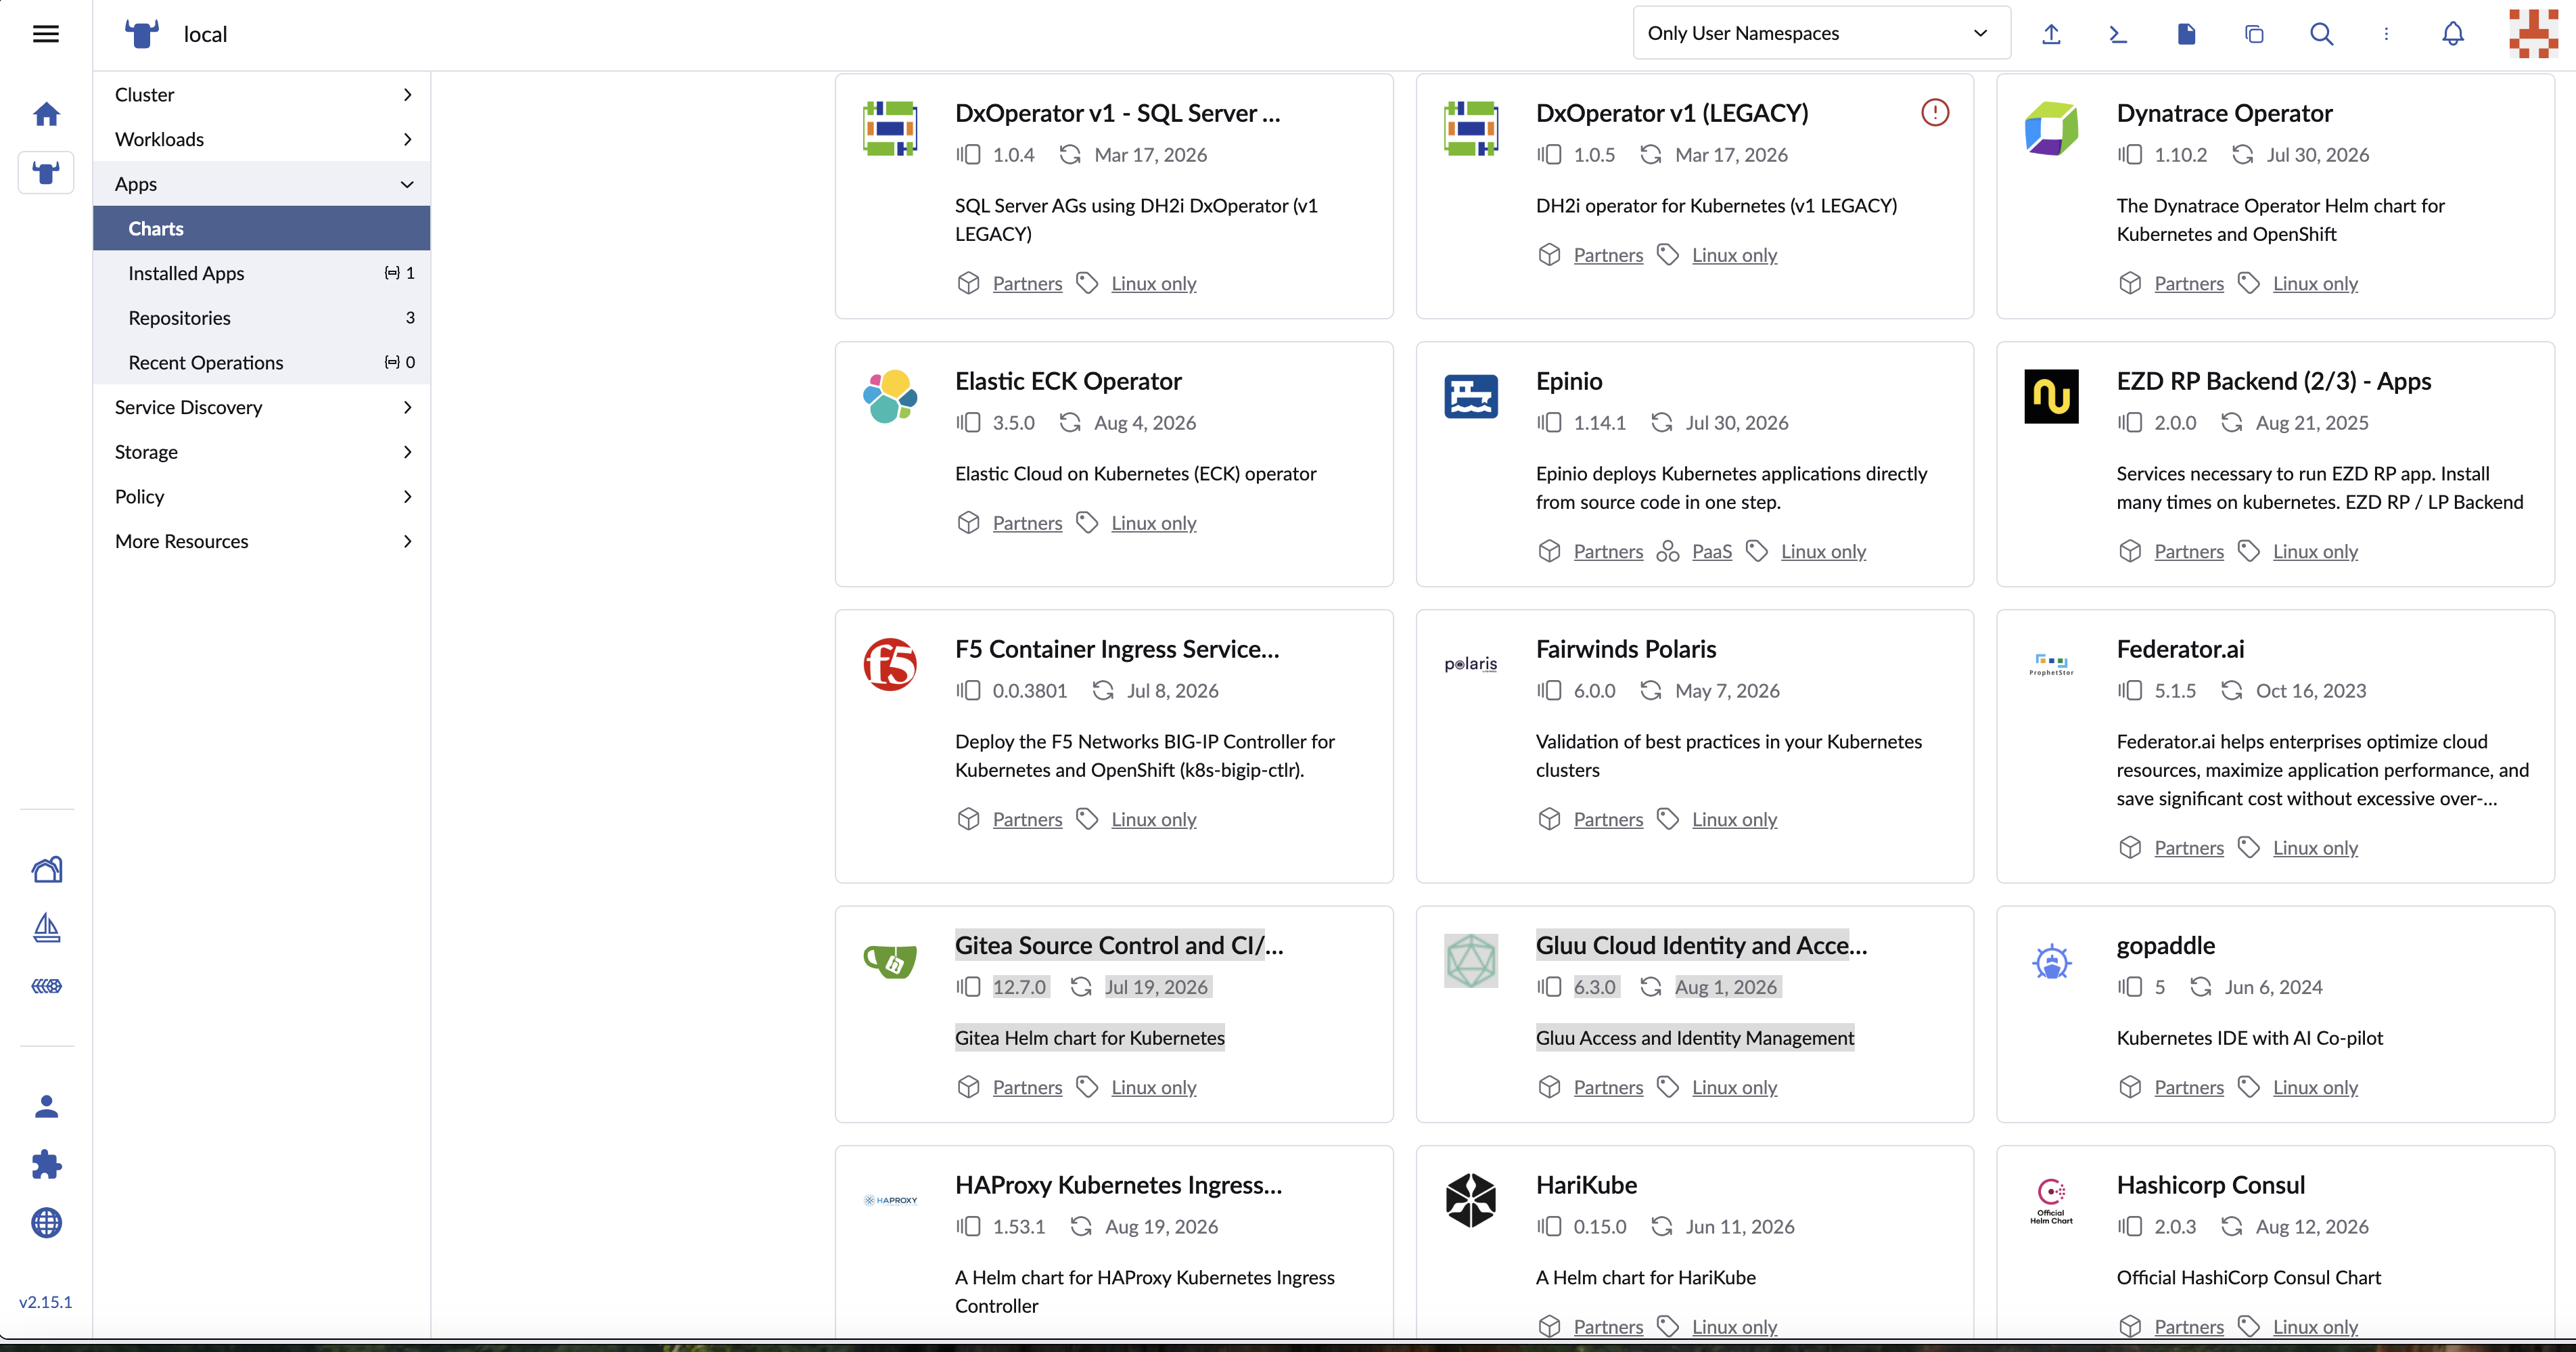Viewport: 2576px width, 1352px height.
Task: Click PaaS category link on Epinio
Action: click(x=1711, y=551)
